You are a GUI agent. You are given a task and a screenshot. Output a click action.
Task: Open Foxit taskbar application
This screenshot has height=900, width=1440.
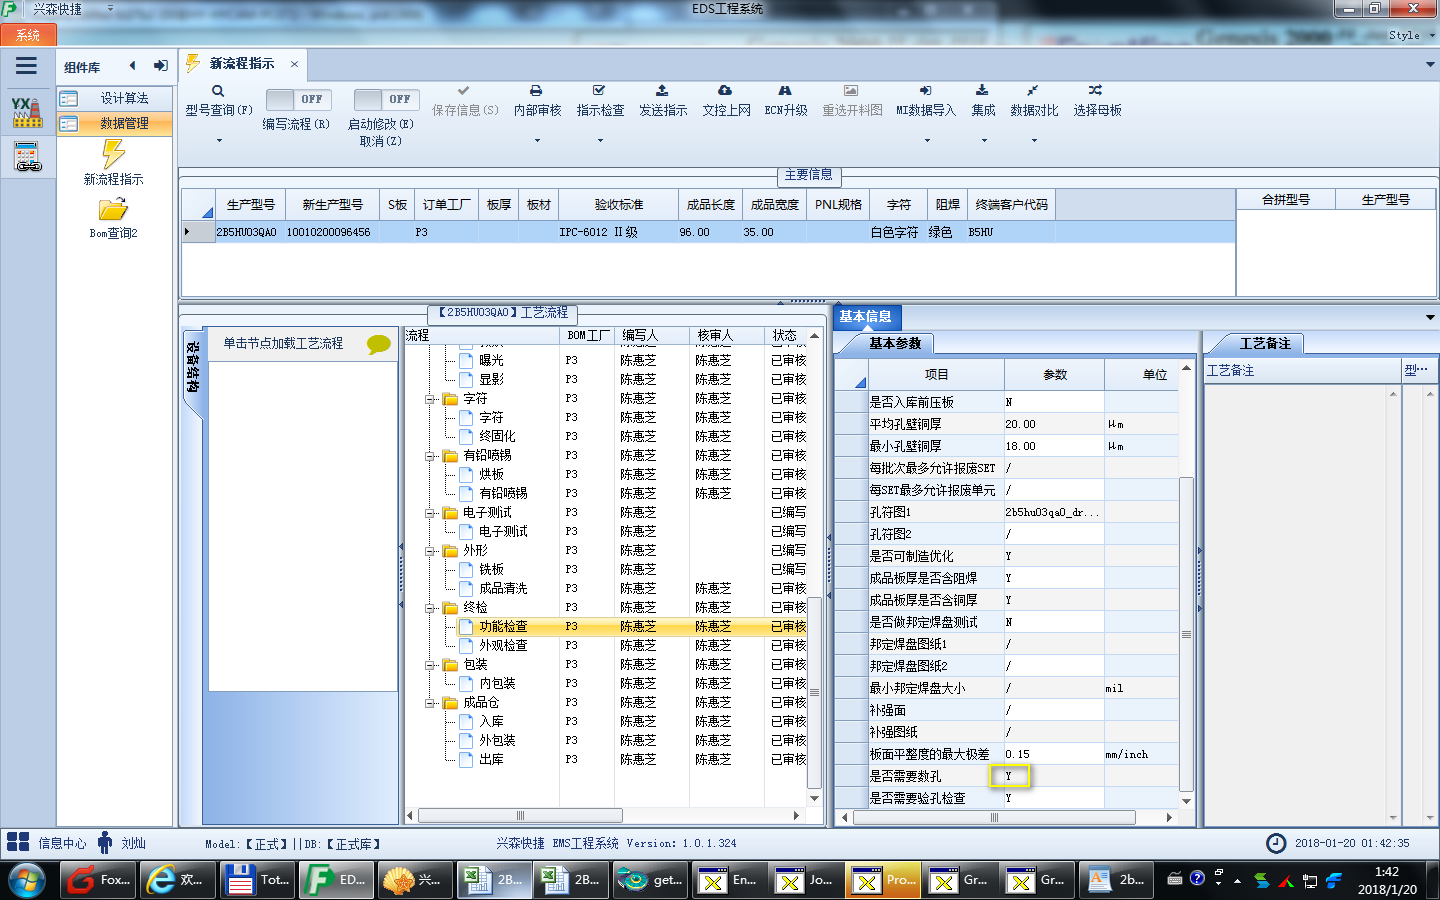pos(98,880)
